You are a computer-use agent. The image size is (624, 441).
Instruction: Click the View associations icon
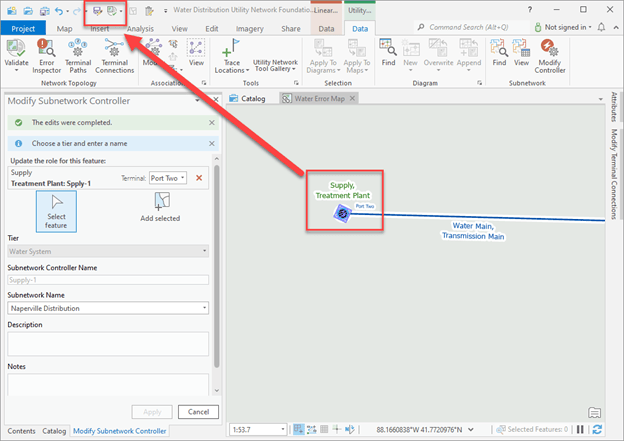coord(196,48)
